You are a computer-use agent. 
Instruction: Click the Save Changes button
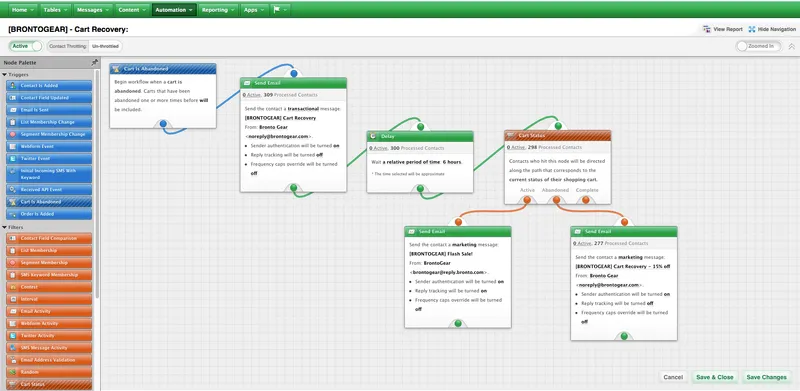click(766, 377)
